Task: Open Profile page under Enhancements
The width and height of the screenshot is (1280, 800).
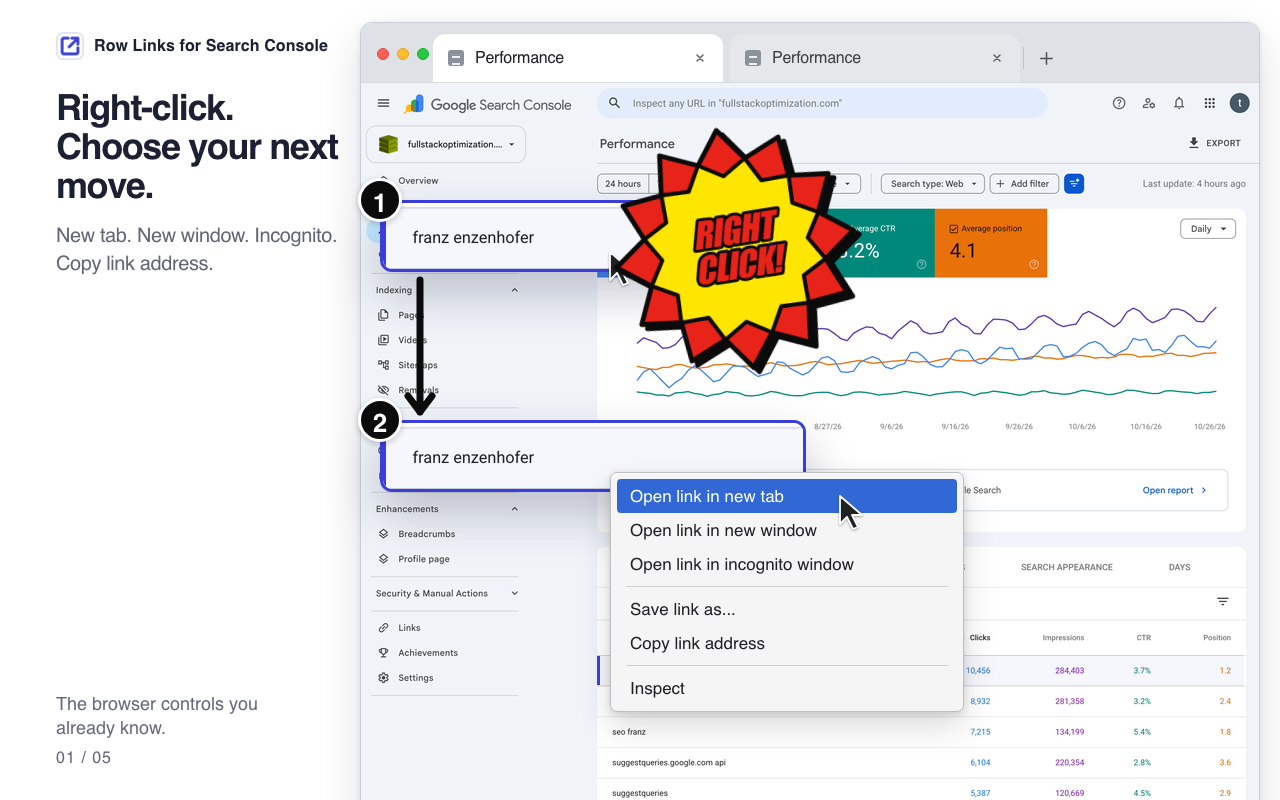Action: 423,559
